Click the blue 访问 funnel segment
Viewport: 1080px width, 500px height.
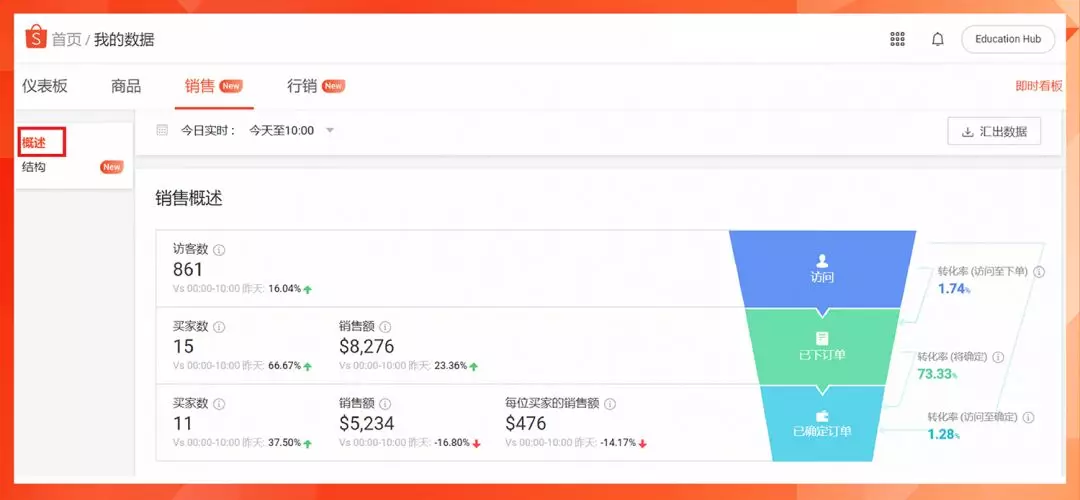[x=822, y=269]
